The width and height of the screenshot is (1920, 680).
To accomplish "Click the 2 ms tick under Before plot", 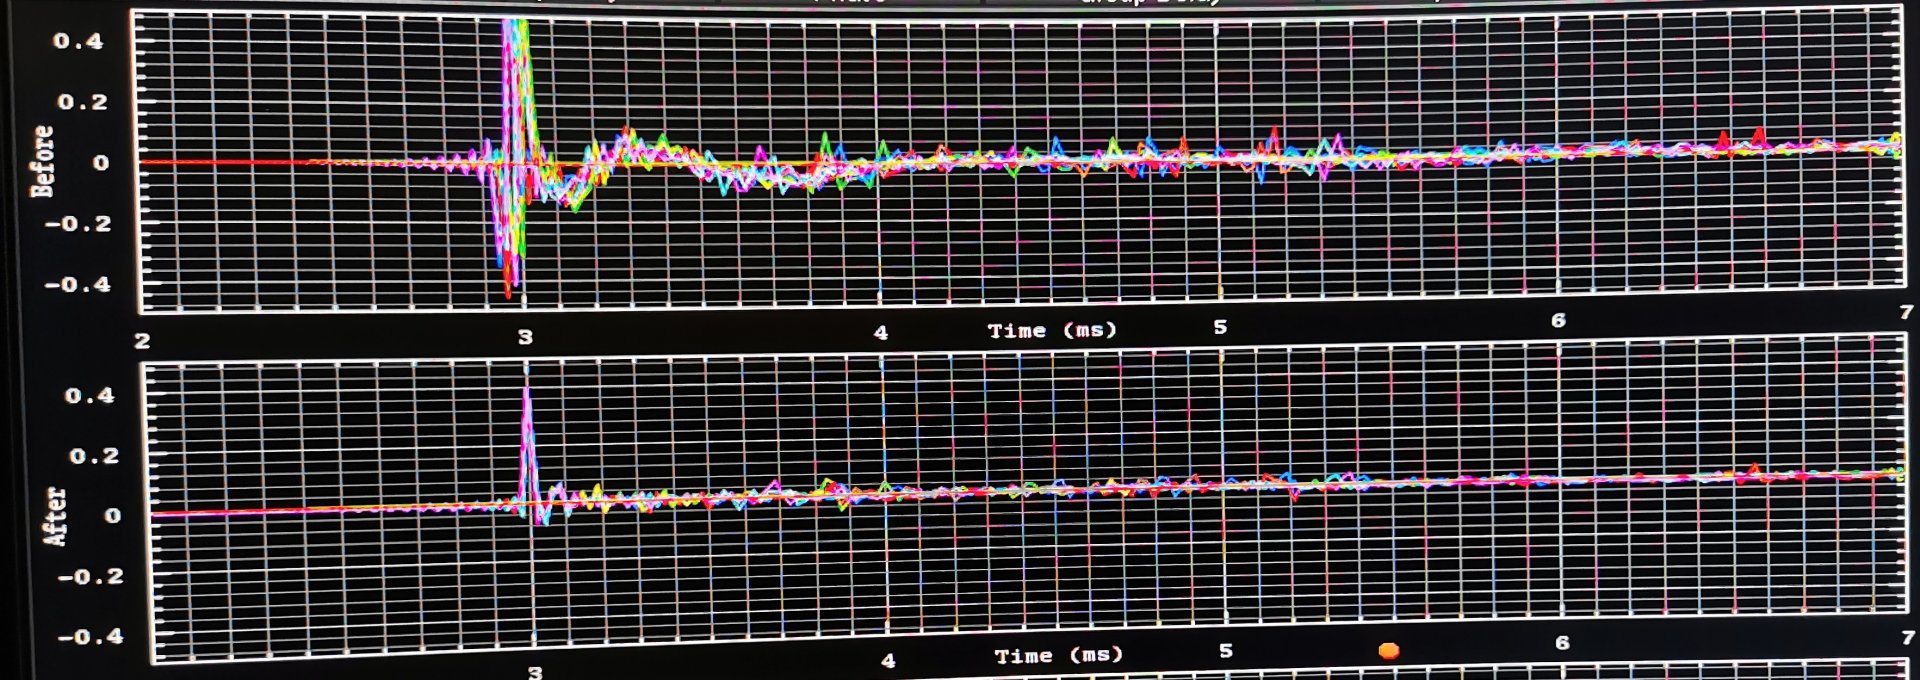I will click(x=142, y=341).
